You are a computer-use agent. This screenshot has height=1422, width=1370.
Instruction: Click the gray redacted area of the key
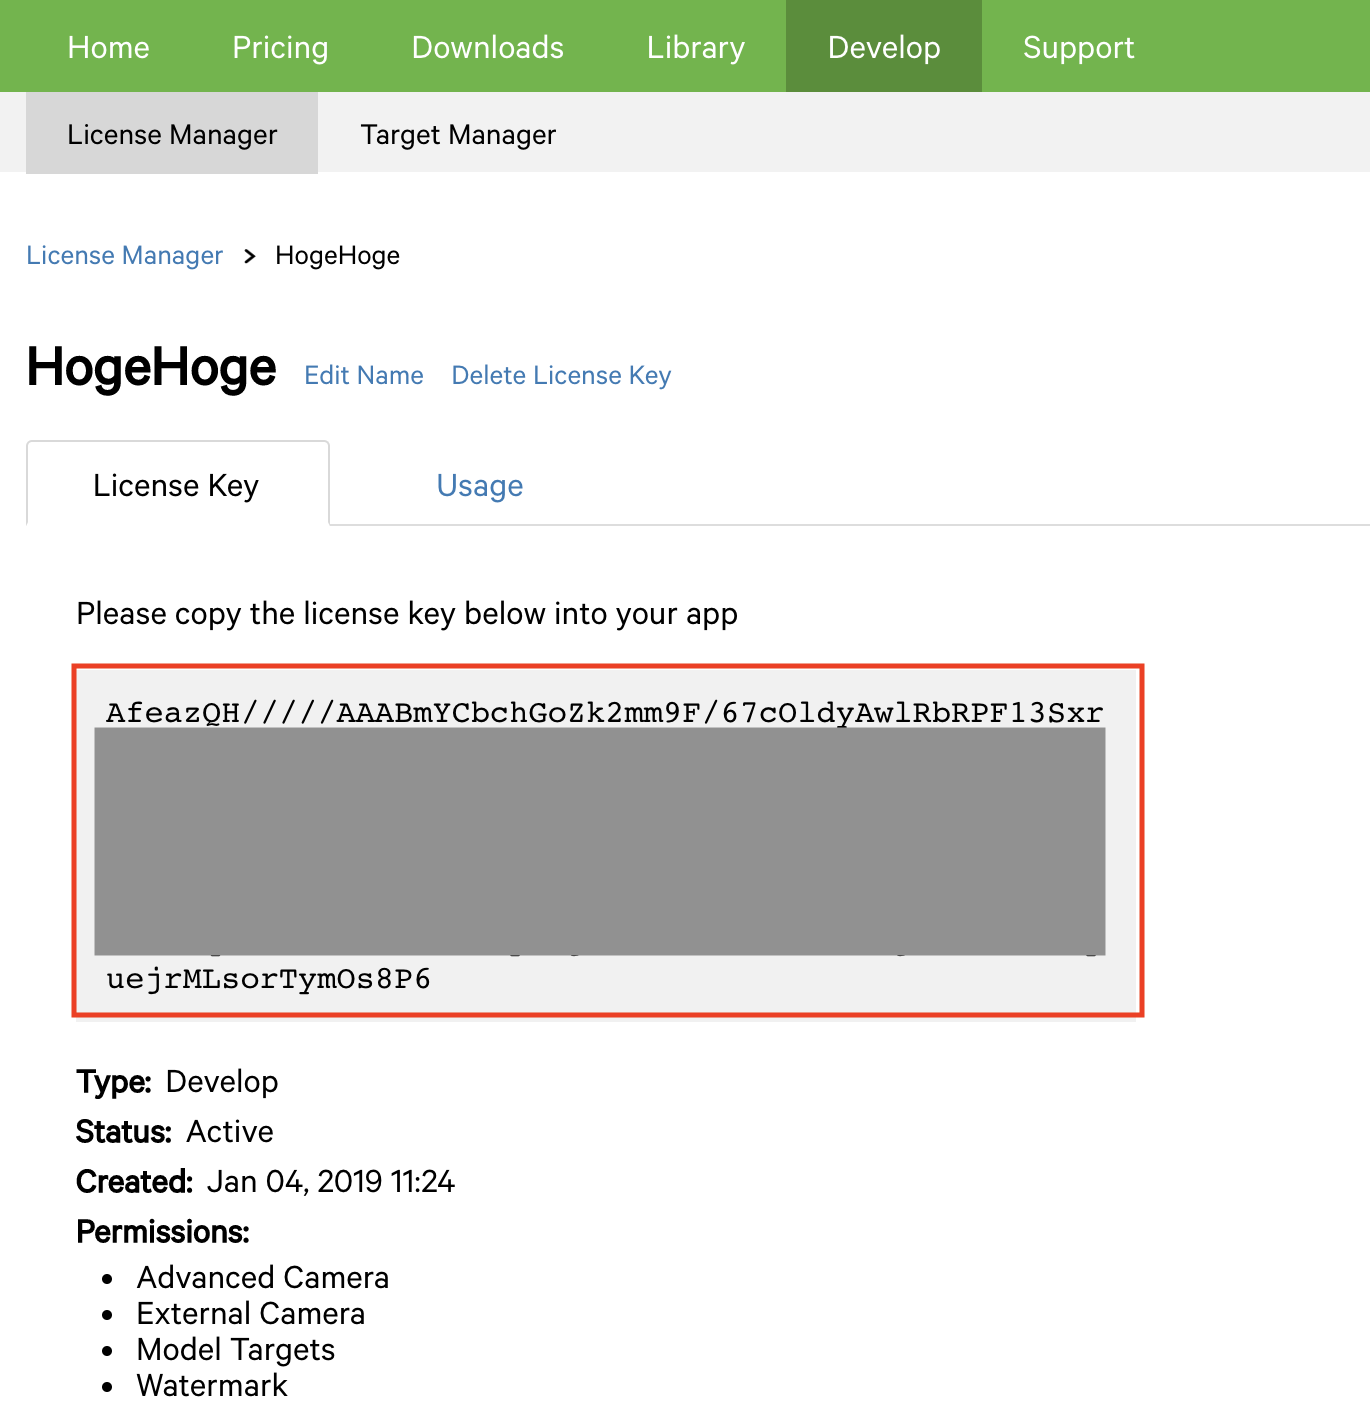click(x=600, y=841)
